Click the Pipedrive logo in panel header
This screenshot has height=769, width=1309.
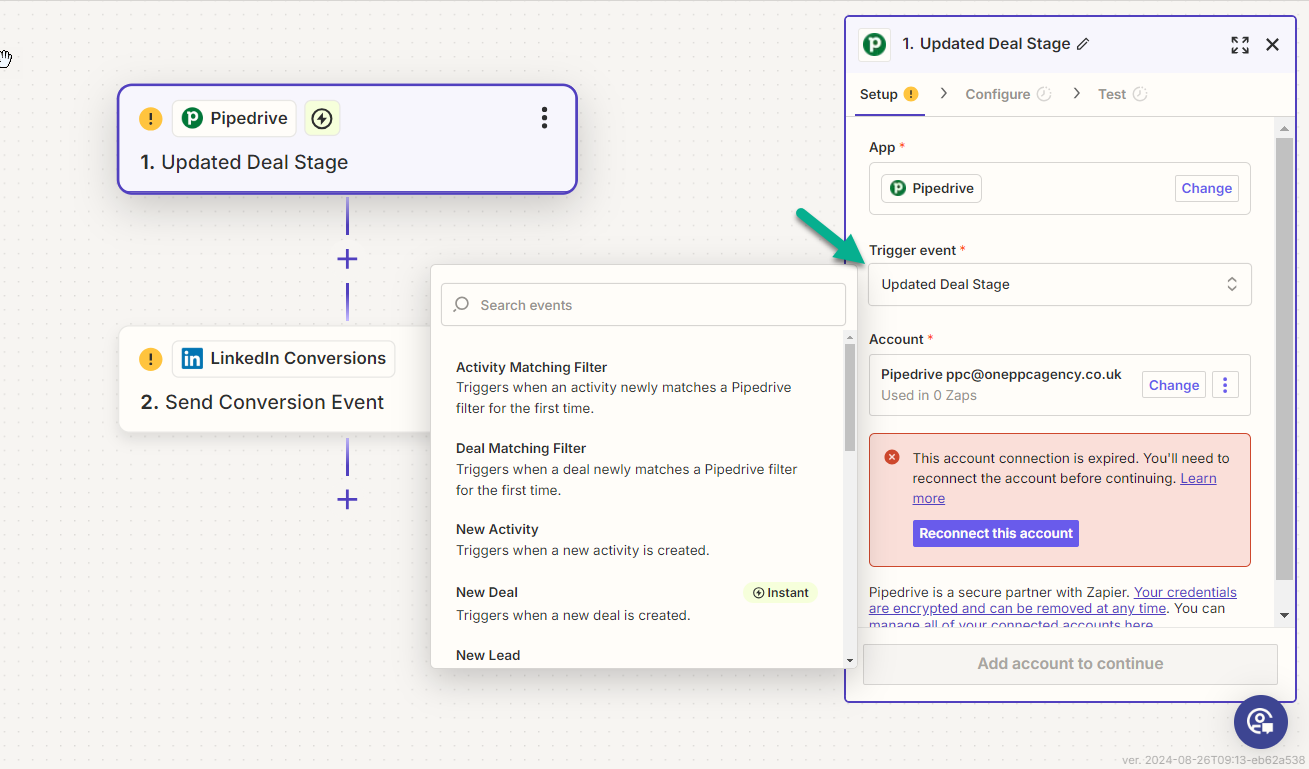point(875,44)
